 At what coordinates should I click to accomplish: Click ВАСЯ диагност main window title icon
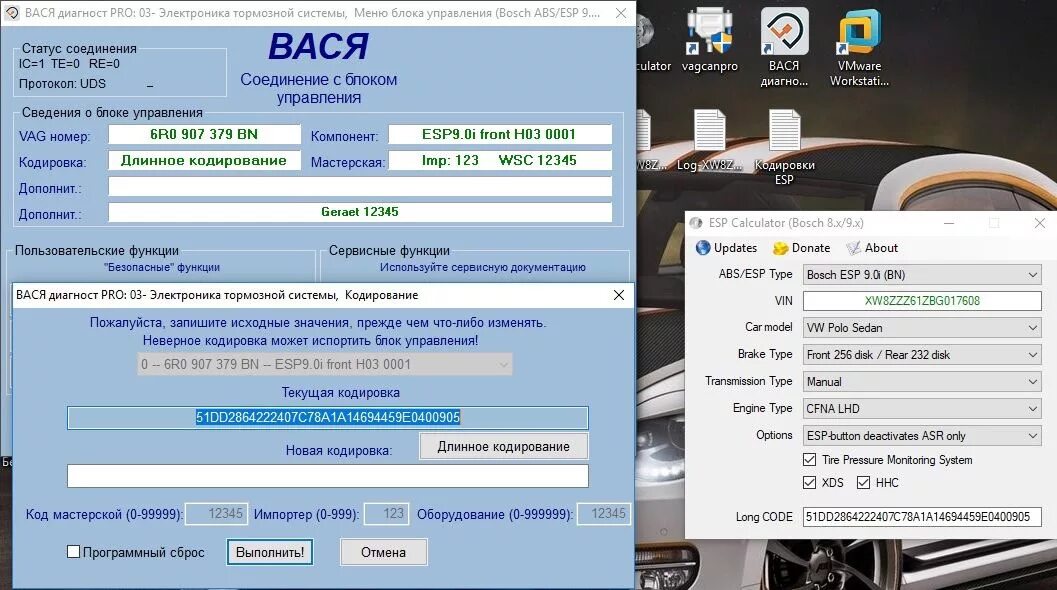(x=11, y=13)
